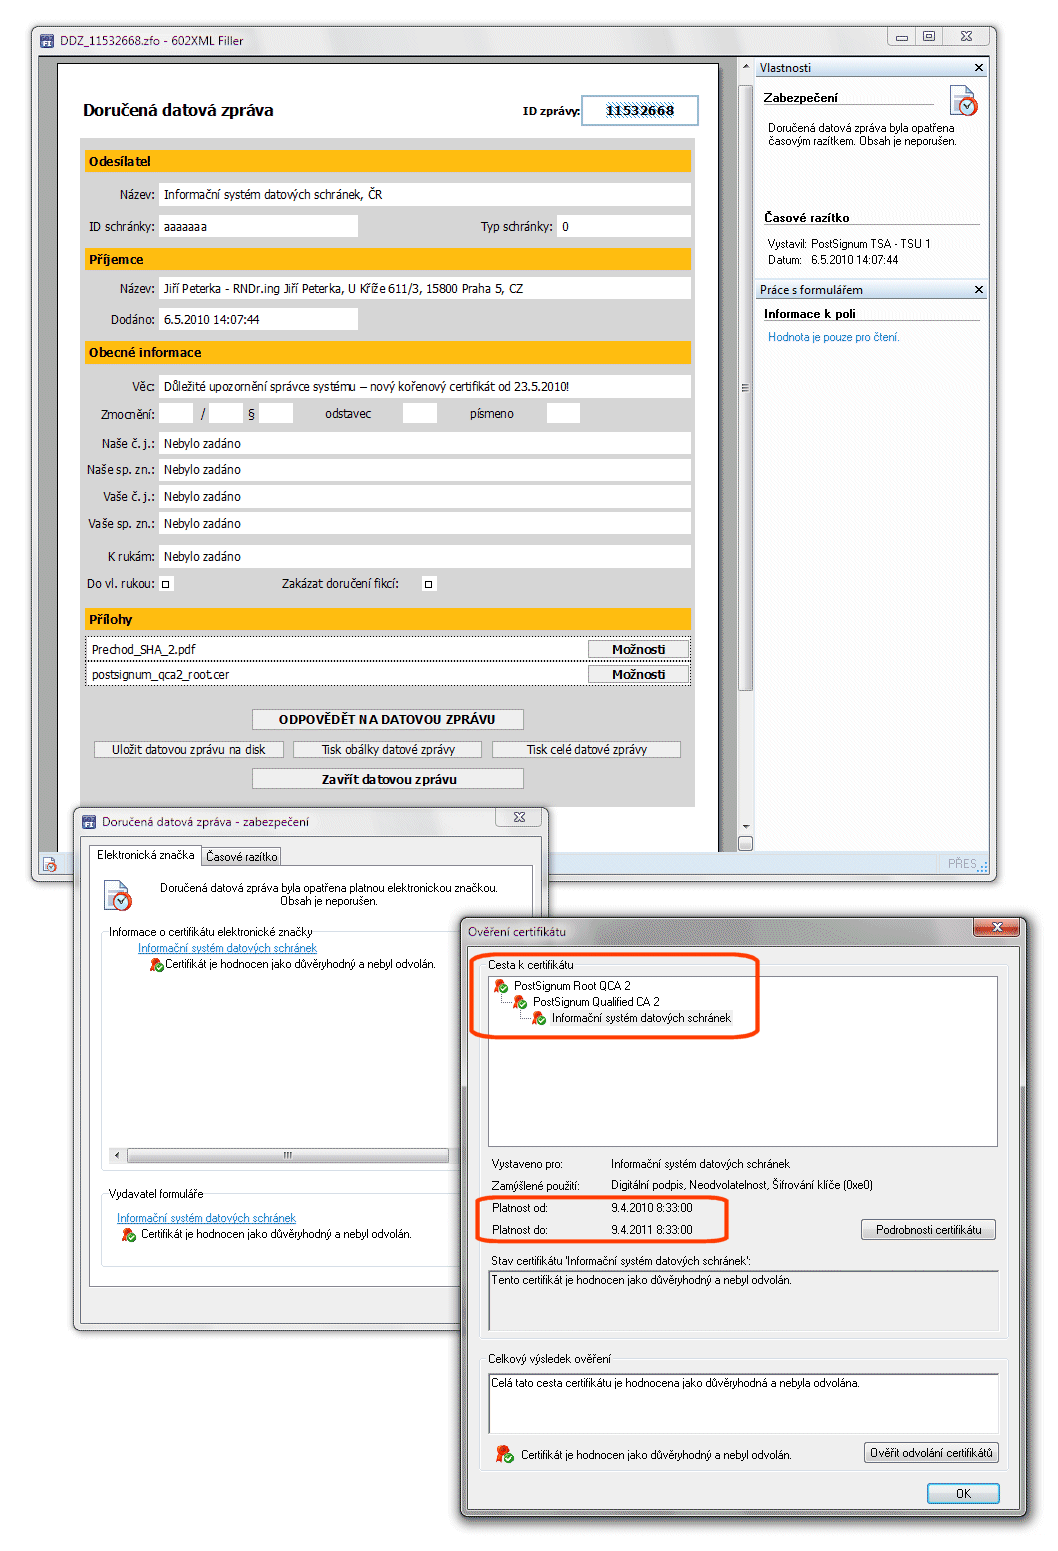The height and width of the screenshot is (1551, 1058).
Task: Click the Zabezpečení timestamp document icon in Vlastnosti
Action: (x=963, y=101)
